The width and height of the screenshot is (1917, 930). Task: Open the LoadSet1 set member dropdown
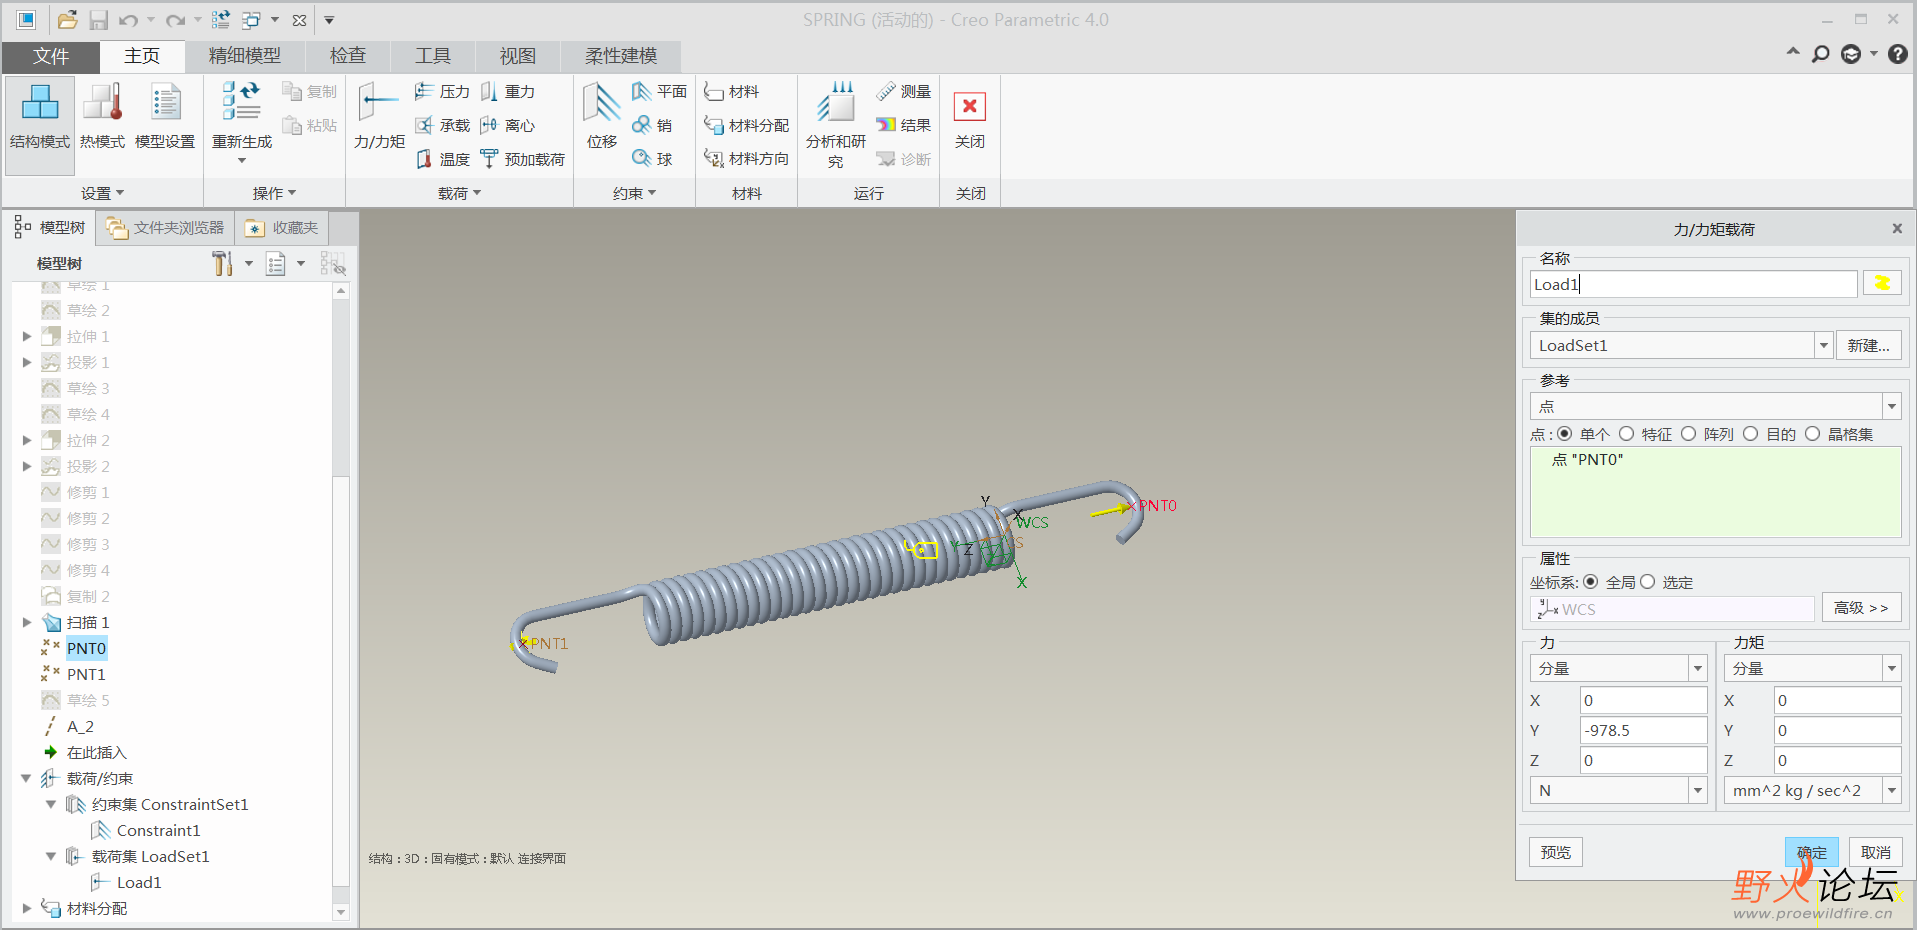(1824, 345)
